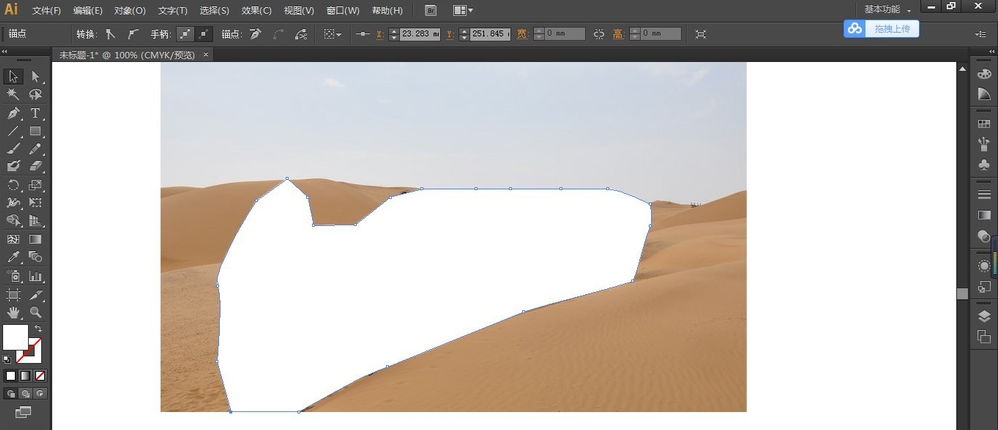Click the X coordinate input field

tap(418, 34)
